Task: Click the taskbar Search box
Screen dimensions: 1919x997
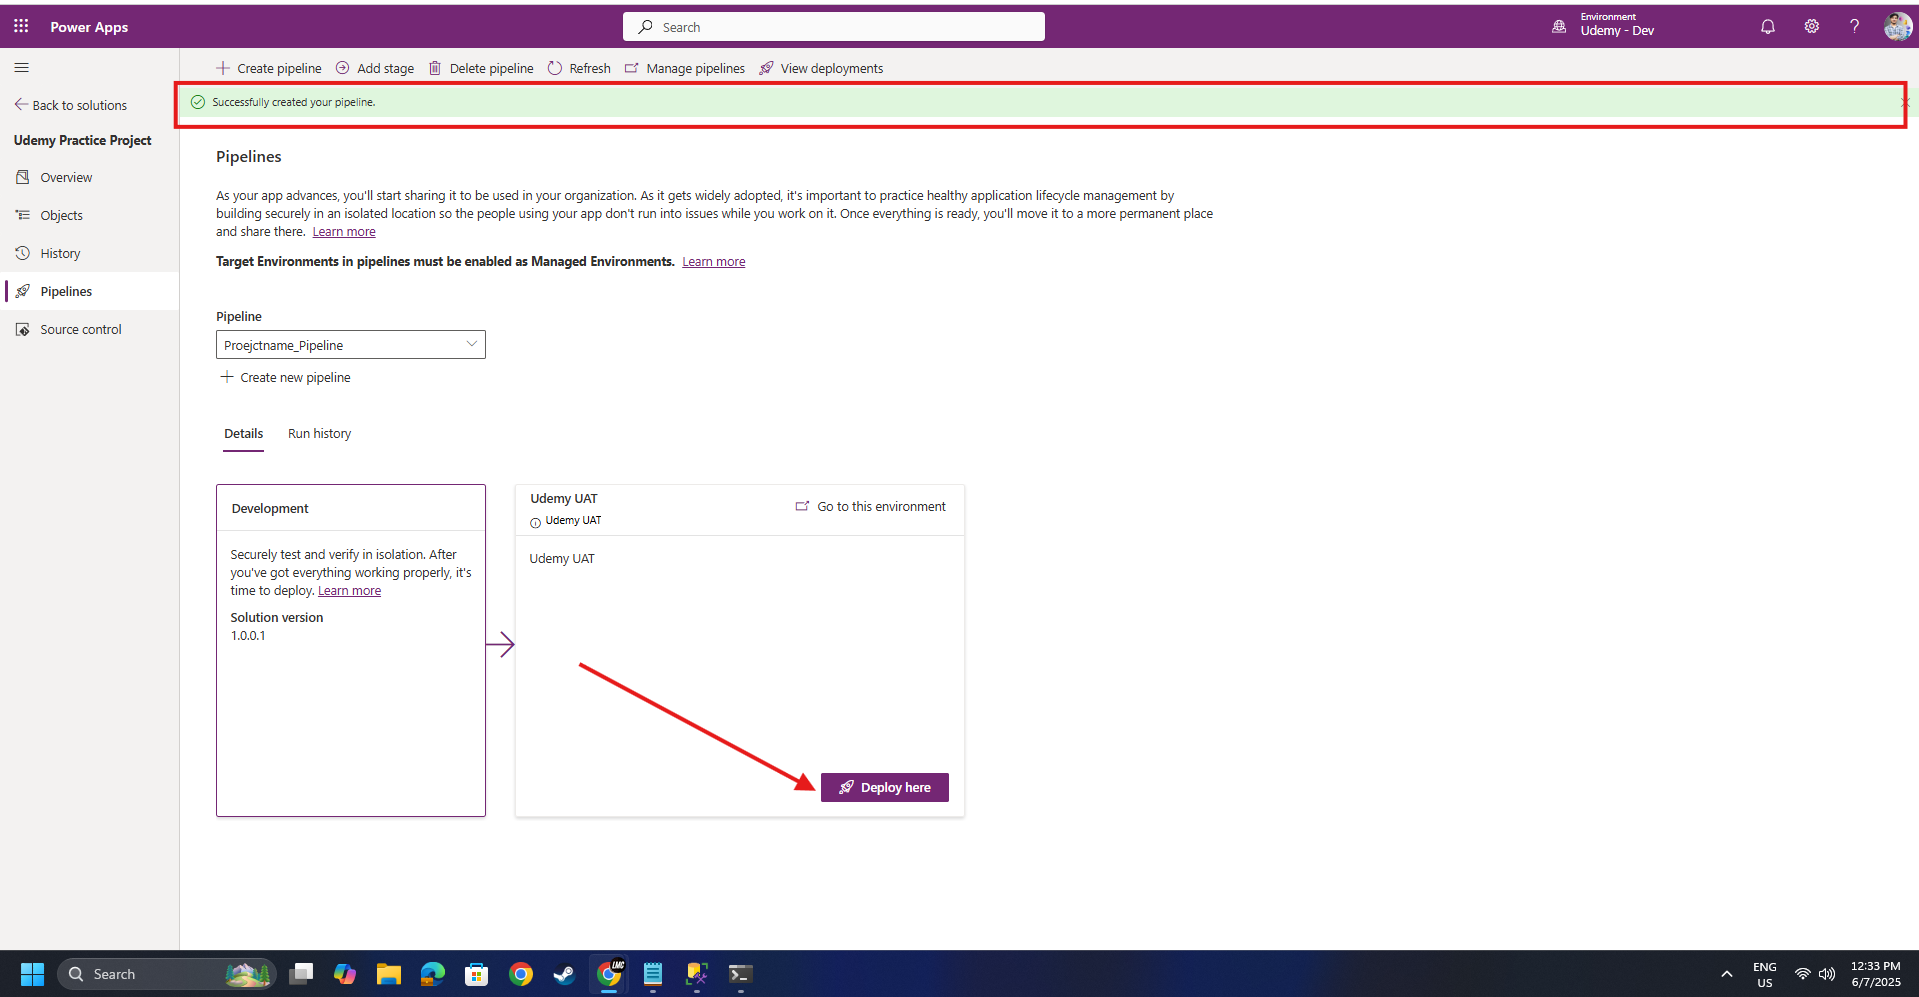Action: click(x=166, y=974)
